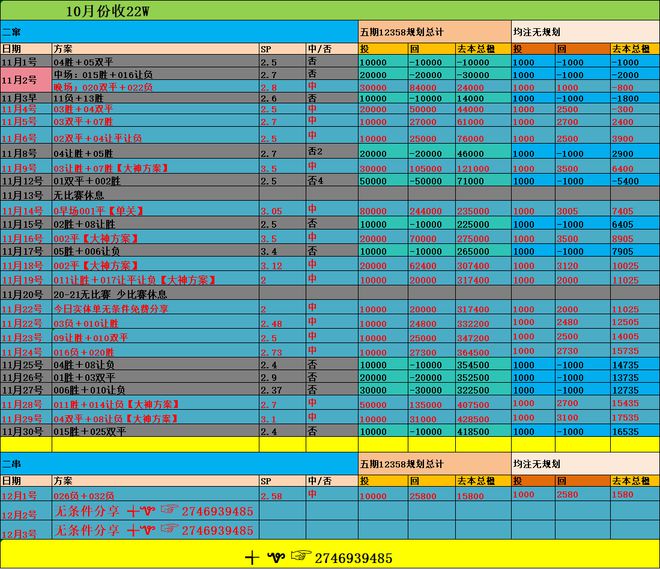
Task: Click the 244000 return amount cell
Action: coord(423,212)
